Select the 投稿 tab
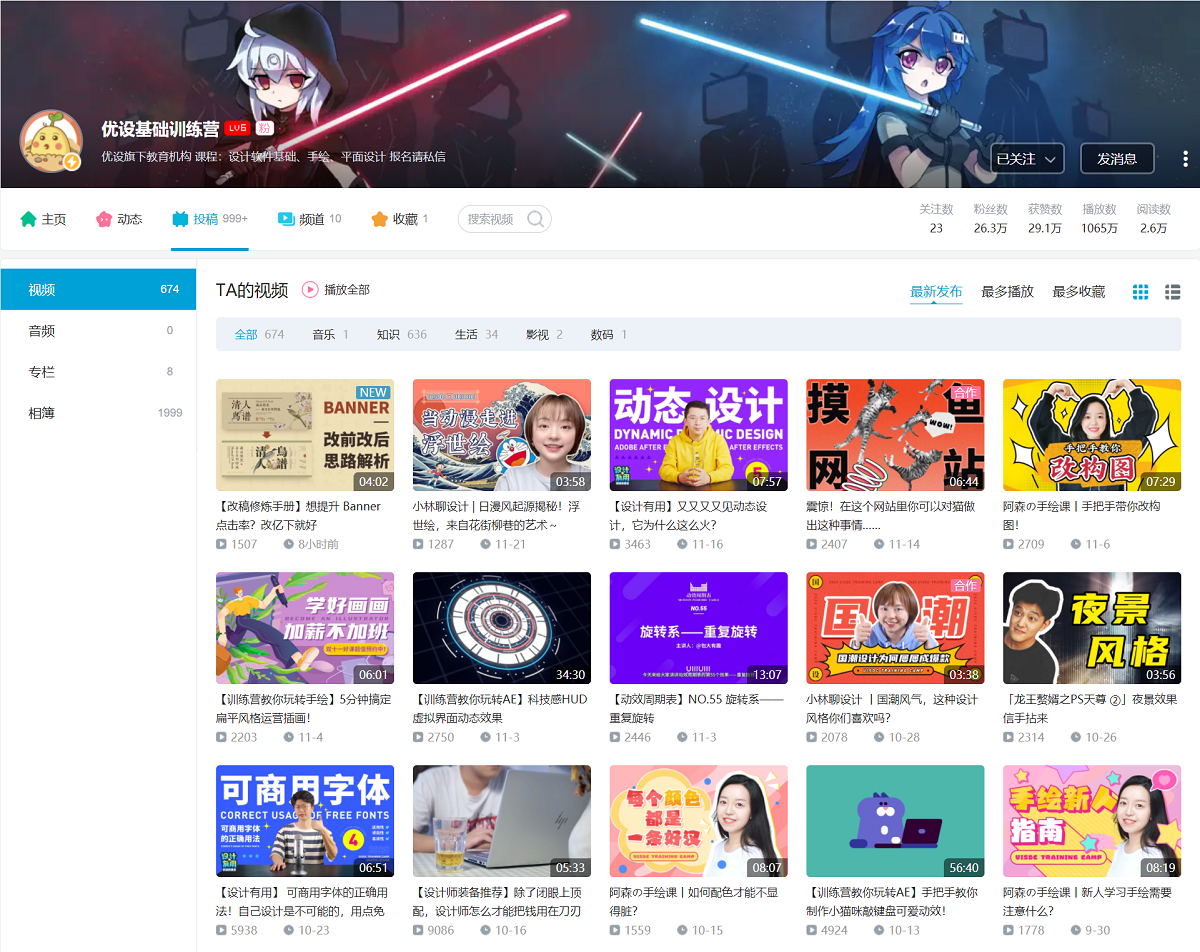Screen dimensions: 1200x952 pyautogui.click(x=209, y=219)
